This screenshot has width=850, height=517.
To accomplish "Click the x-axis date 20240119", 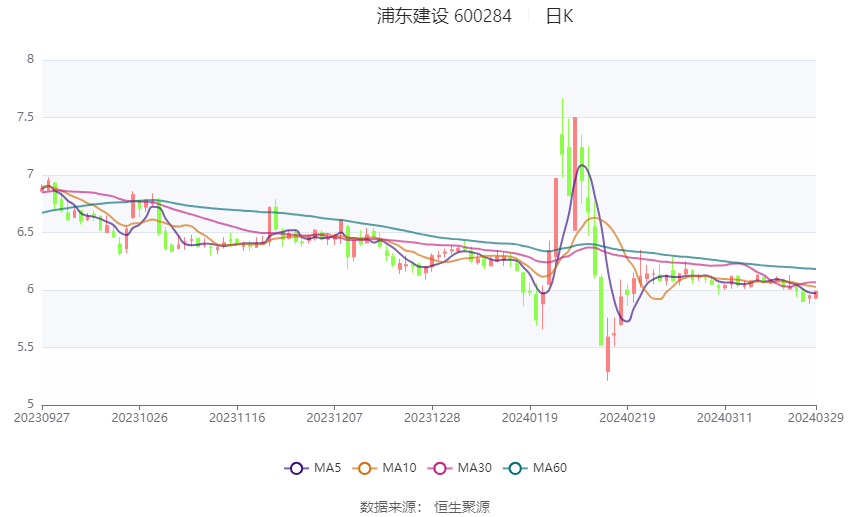I will tap(530, 418).
